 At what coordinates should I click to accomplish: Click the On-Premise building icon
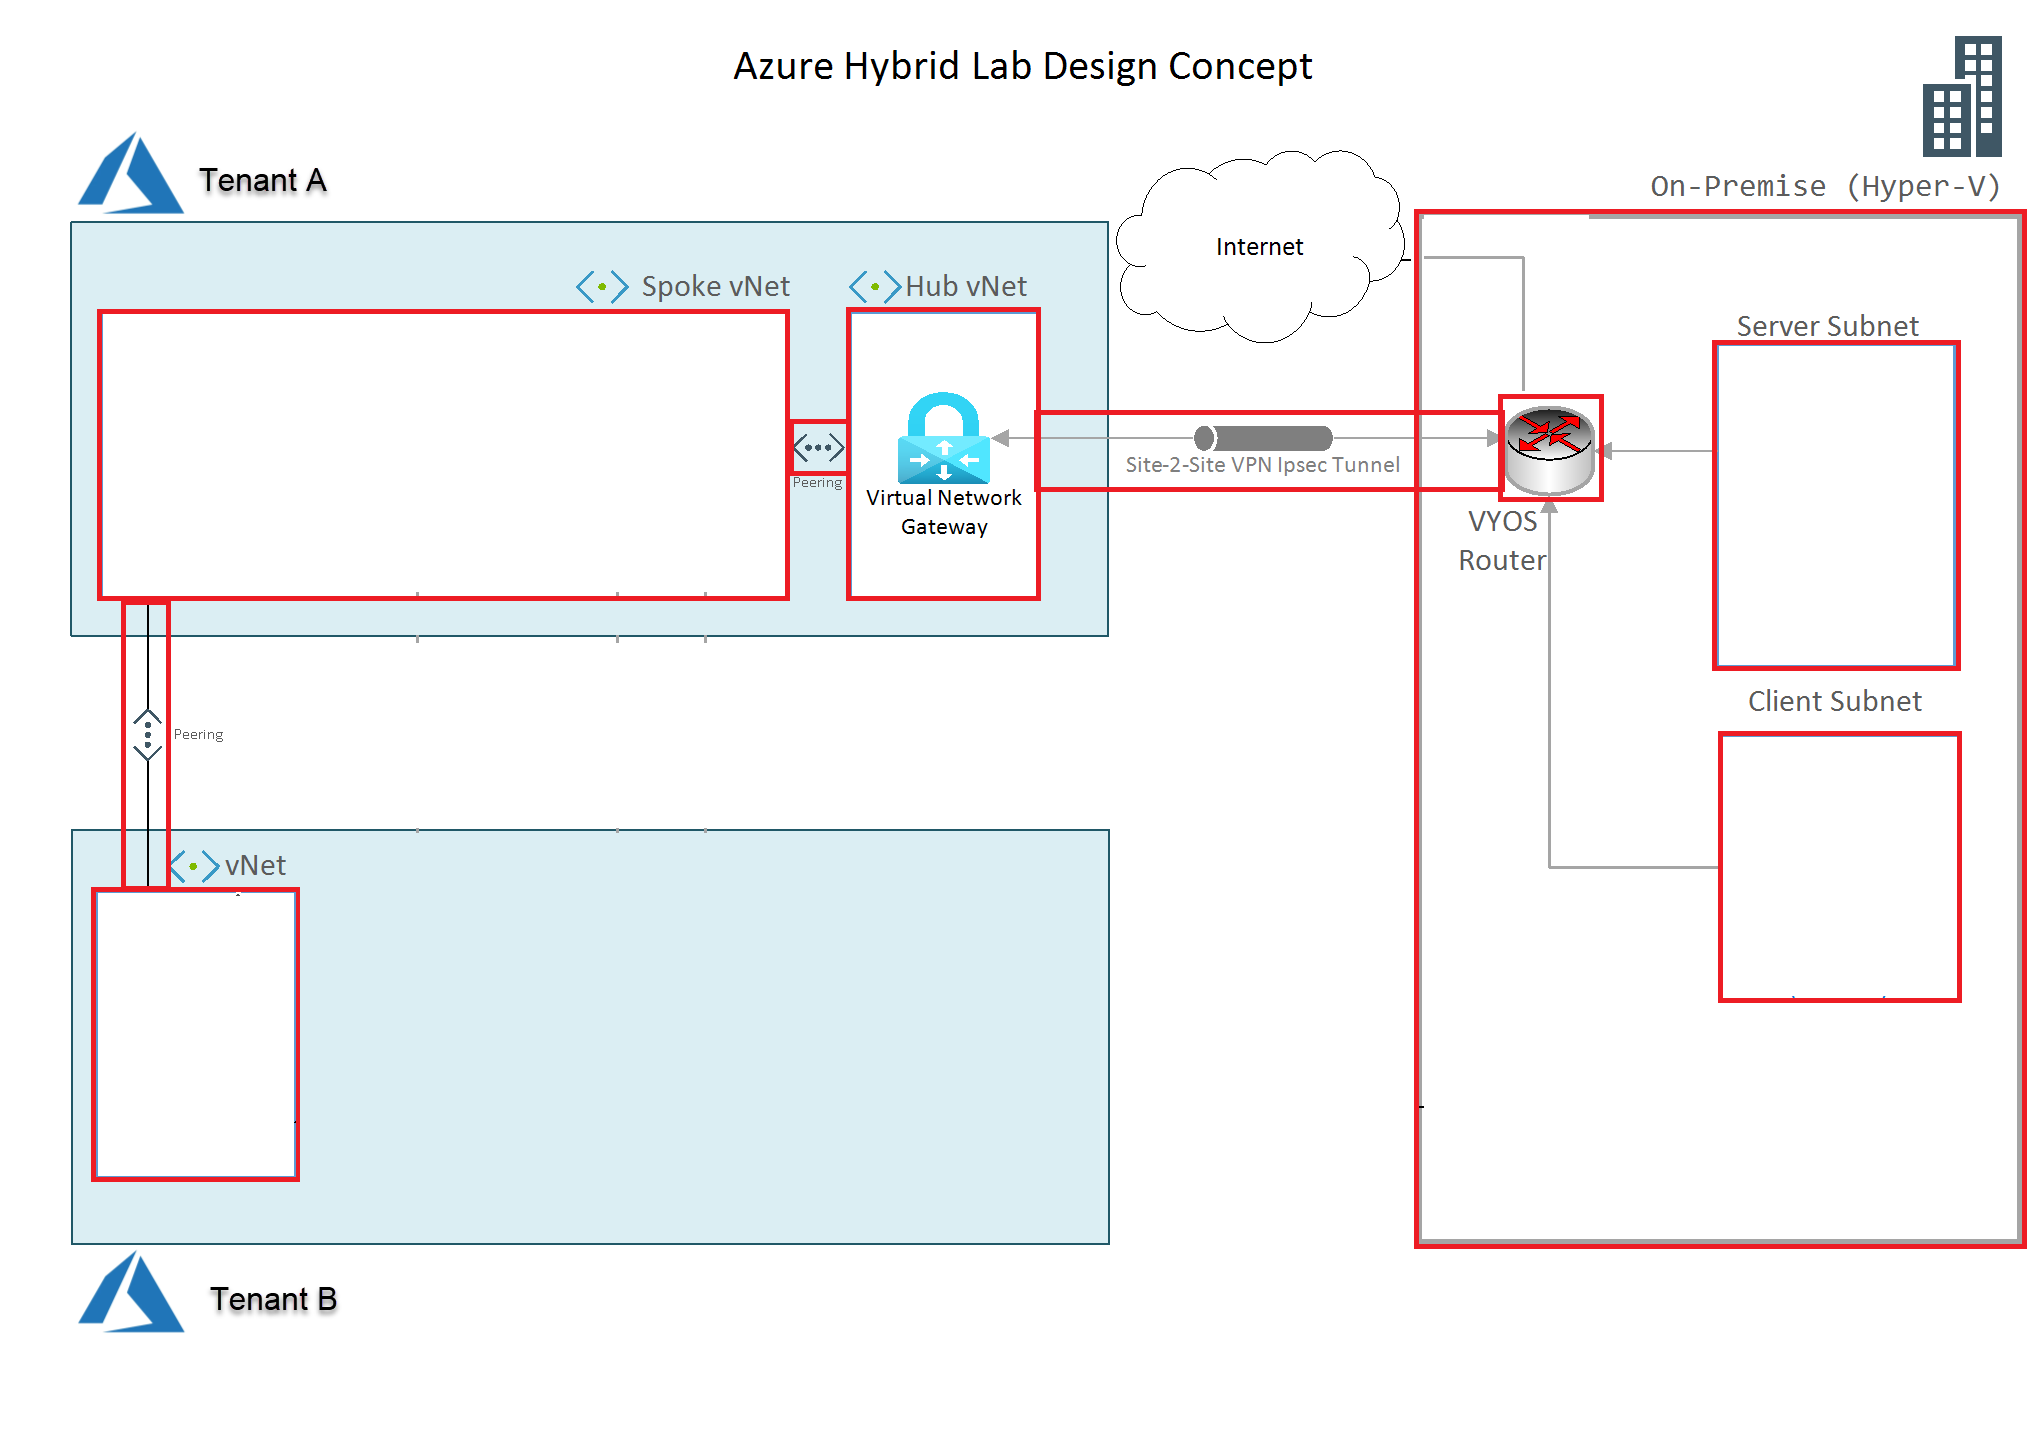[x=1962, y=96]
